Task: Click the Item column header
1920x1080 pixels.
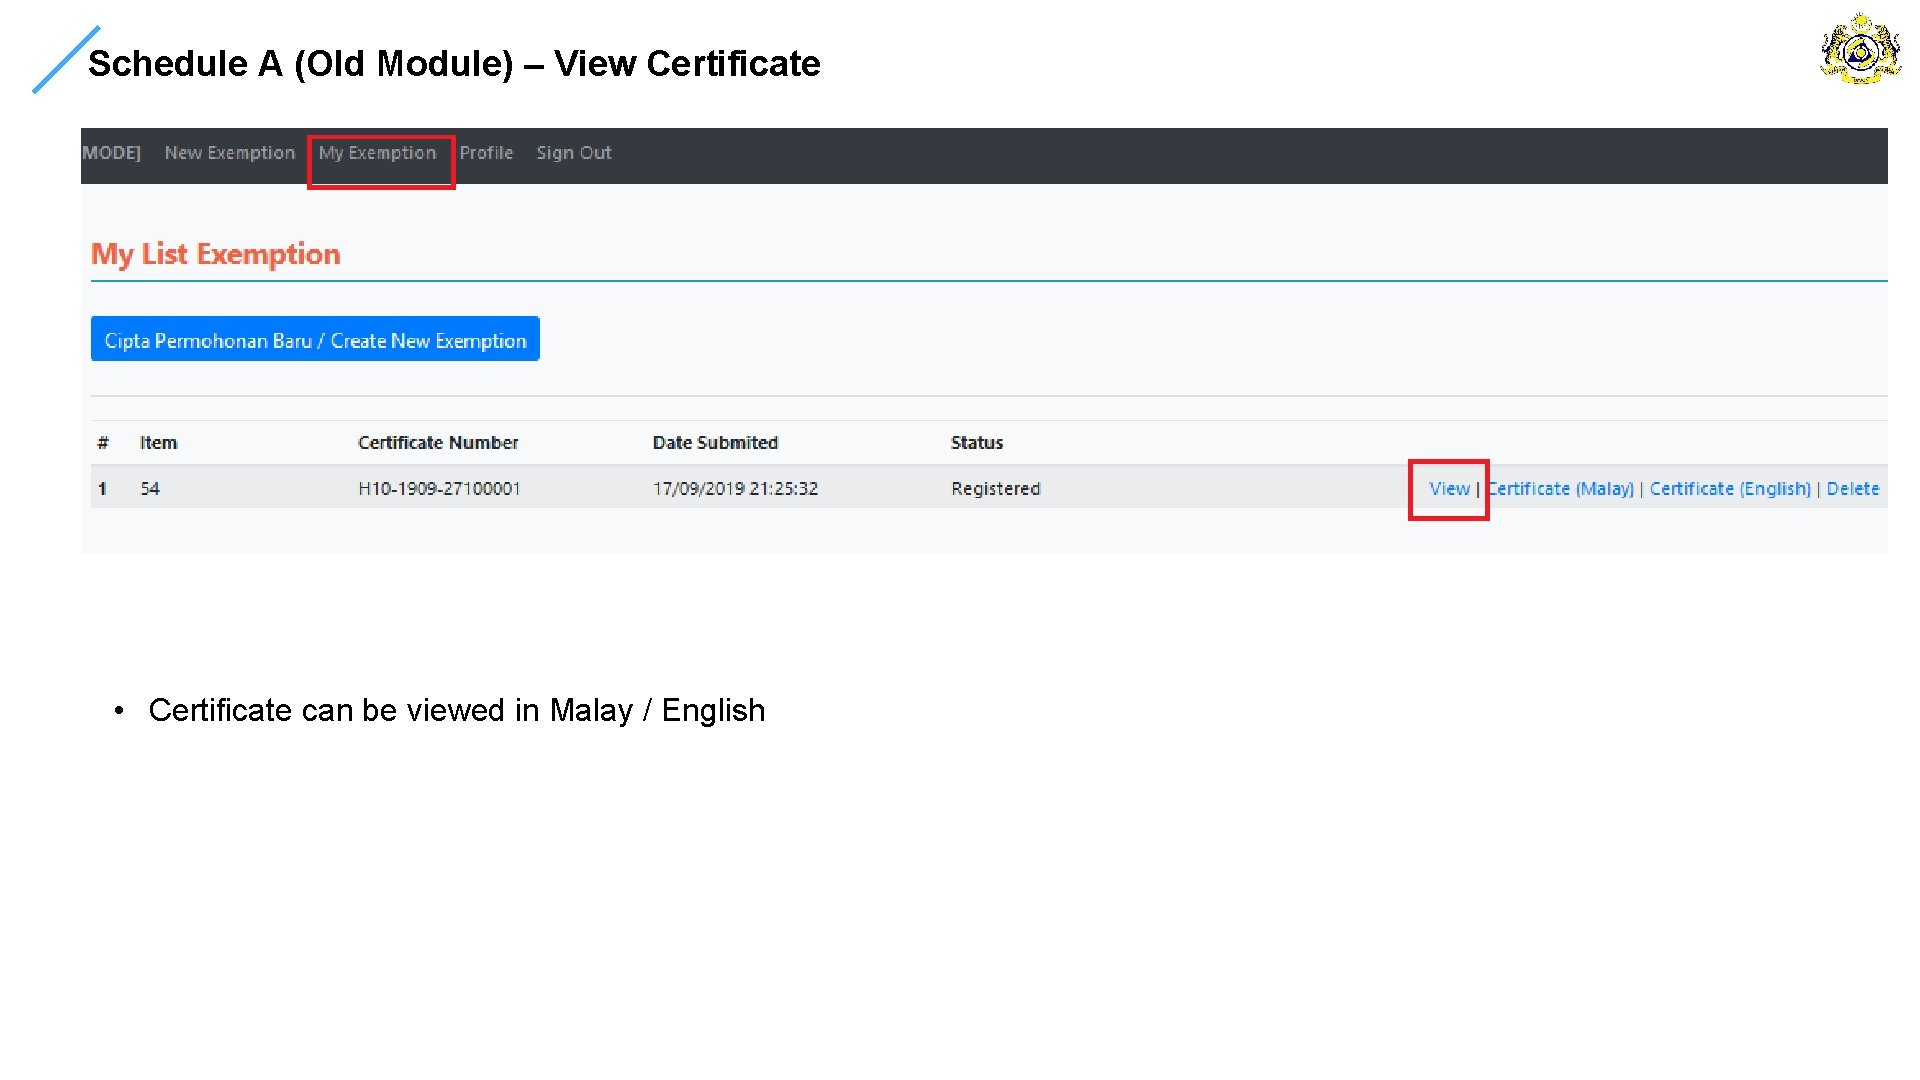Action: [158, 443]
